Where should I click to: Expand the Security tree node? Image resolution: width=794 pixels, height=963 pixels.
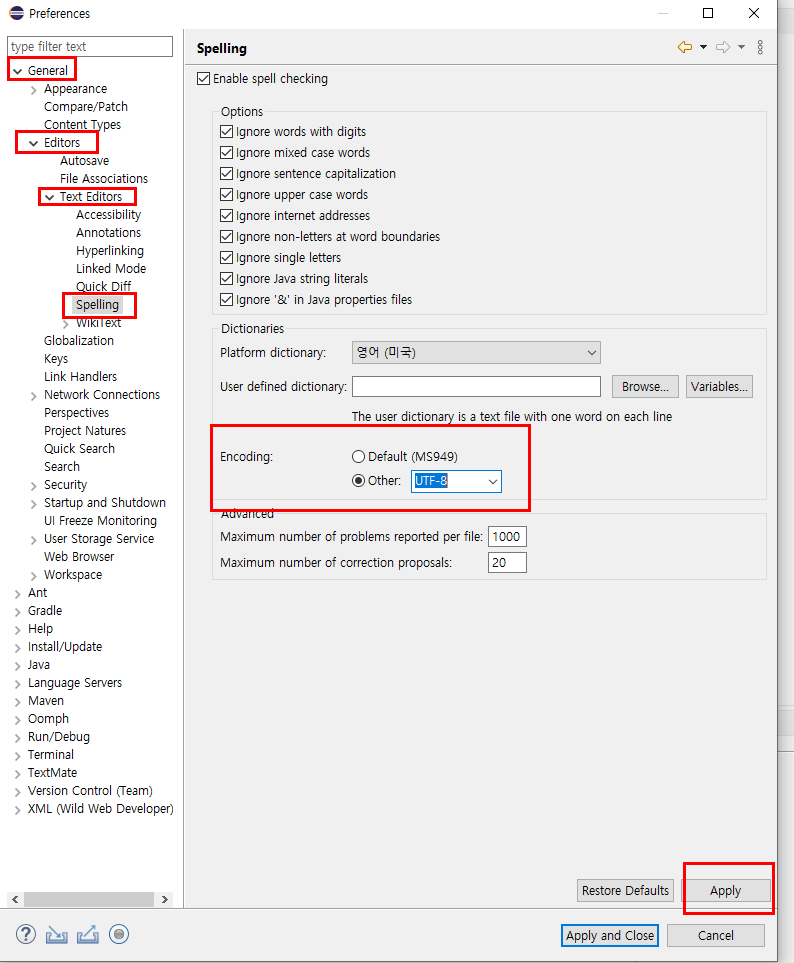coord(33,486)
